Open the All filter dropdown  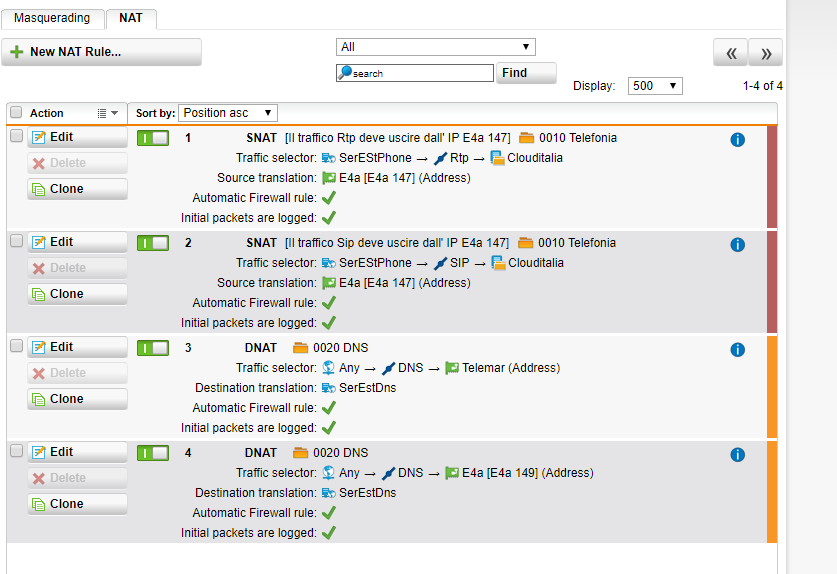(436, 47)
